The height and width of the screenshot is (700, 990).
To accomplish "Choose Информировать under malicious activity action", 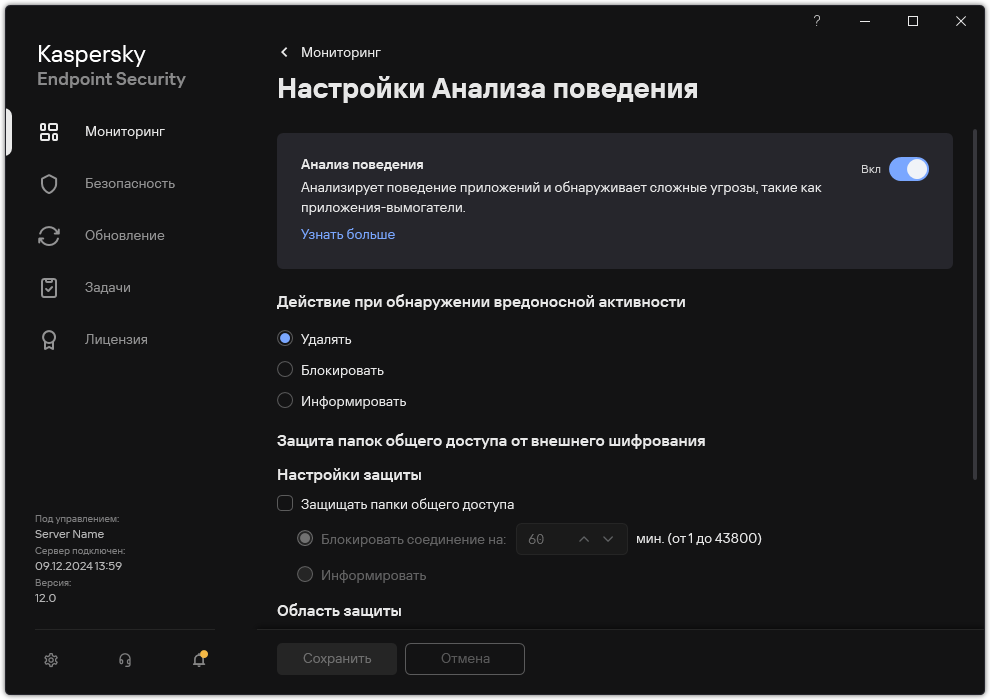I will pos(285,400).
